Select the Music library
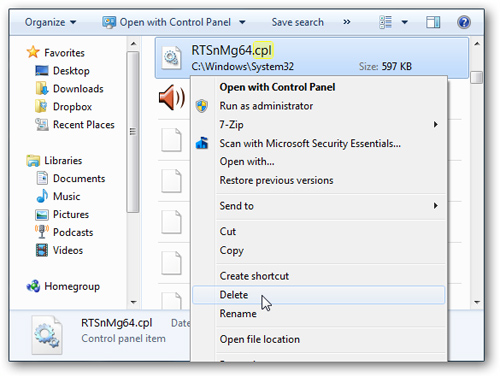Viewport: 500px width, 377px height. [66, 196]
